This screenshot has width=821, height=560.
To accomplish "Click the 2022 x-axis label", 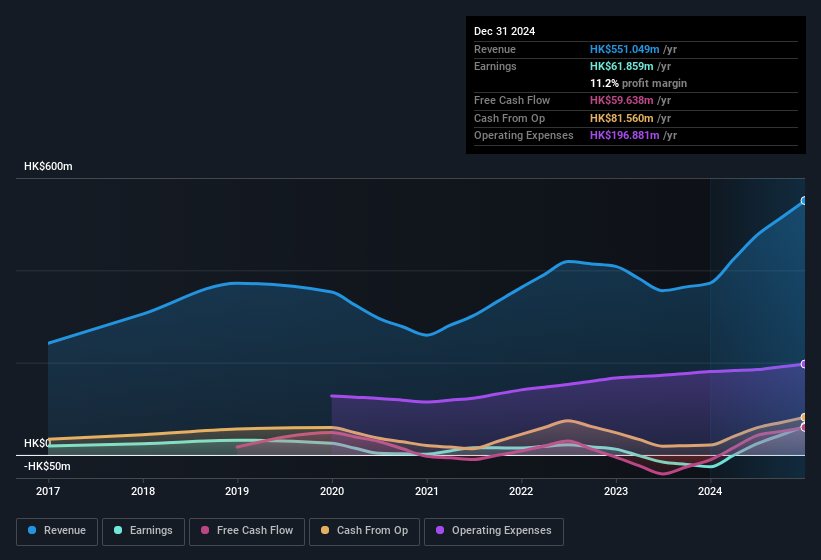I will click(x=521, y=491).
